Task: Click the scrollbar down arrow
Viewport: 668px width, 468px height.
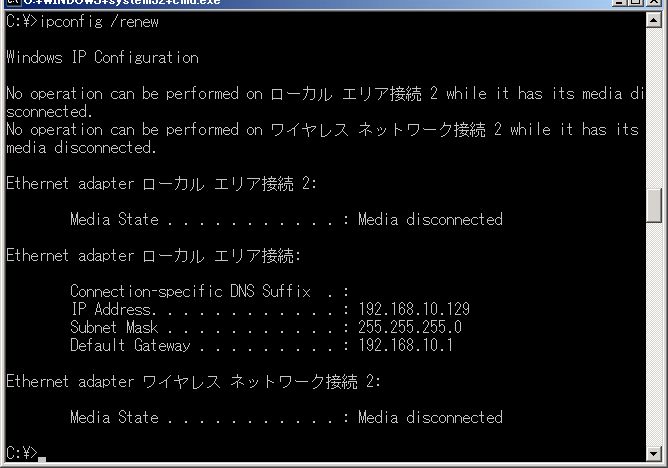Action: point(654,454)
